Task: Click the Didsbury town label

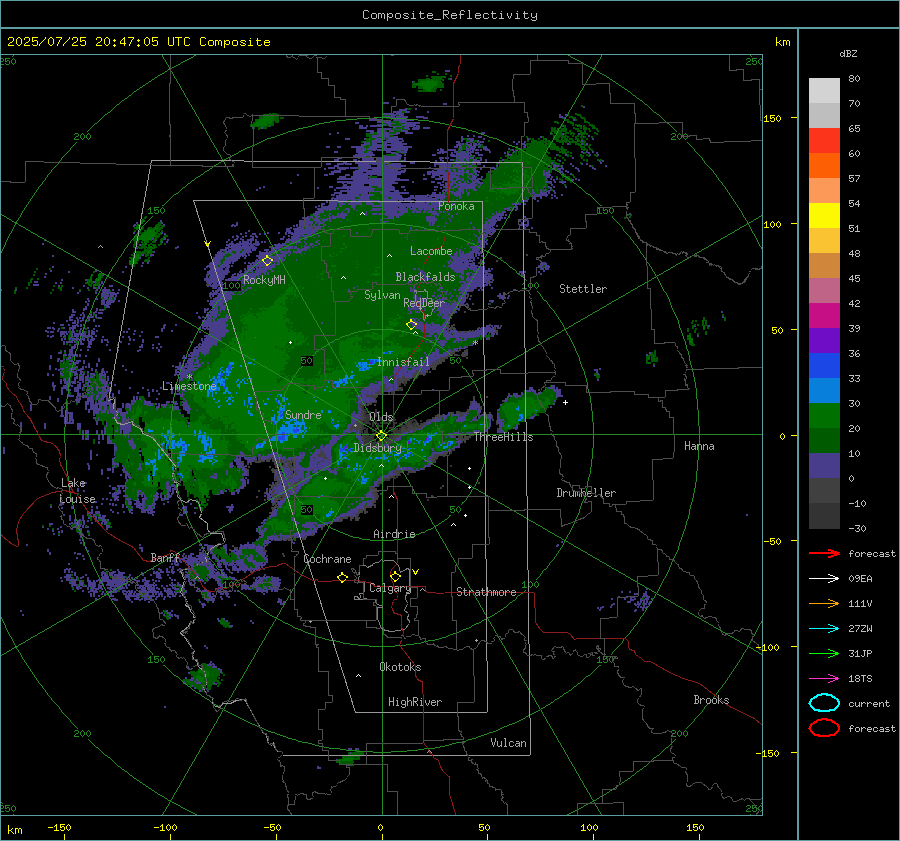Action: pyautogui.click(x=377, y=448)
